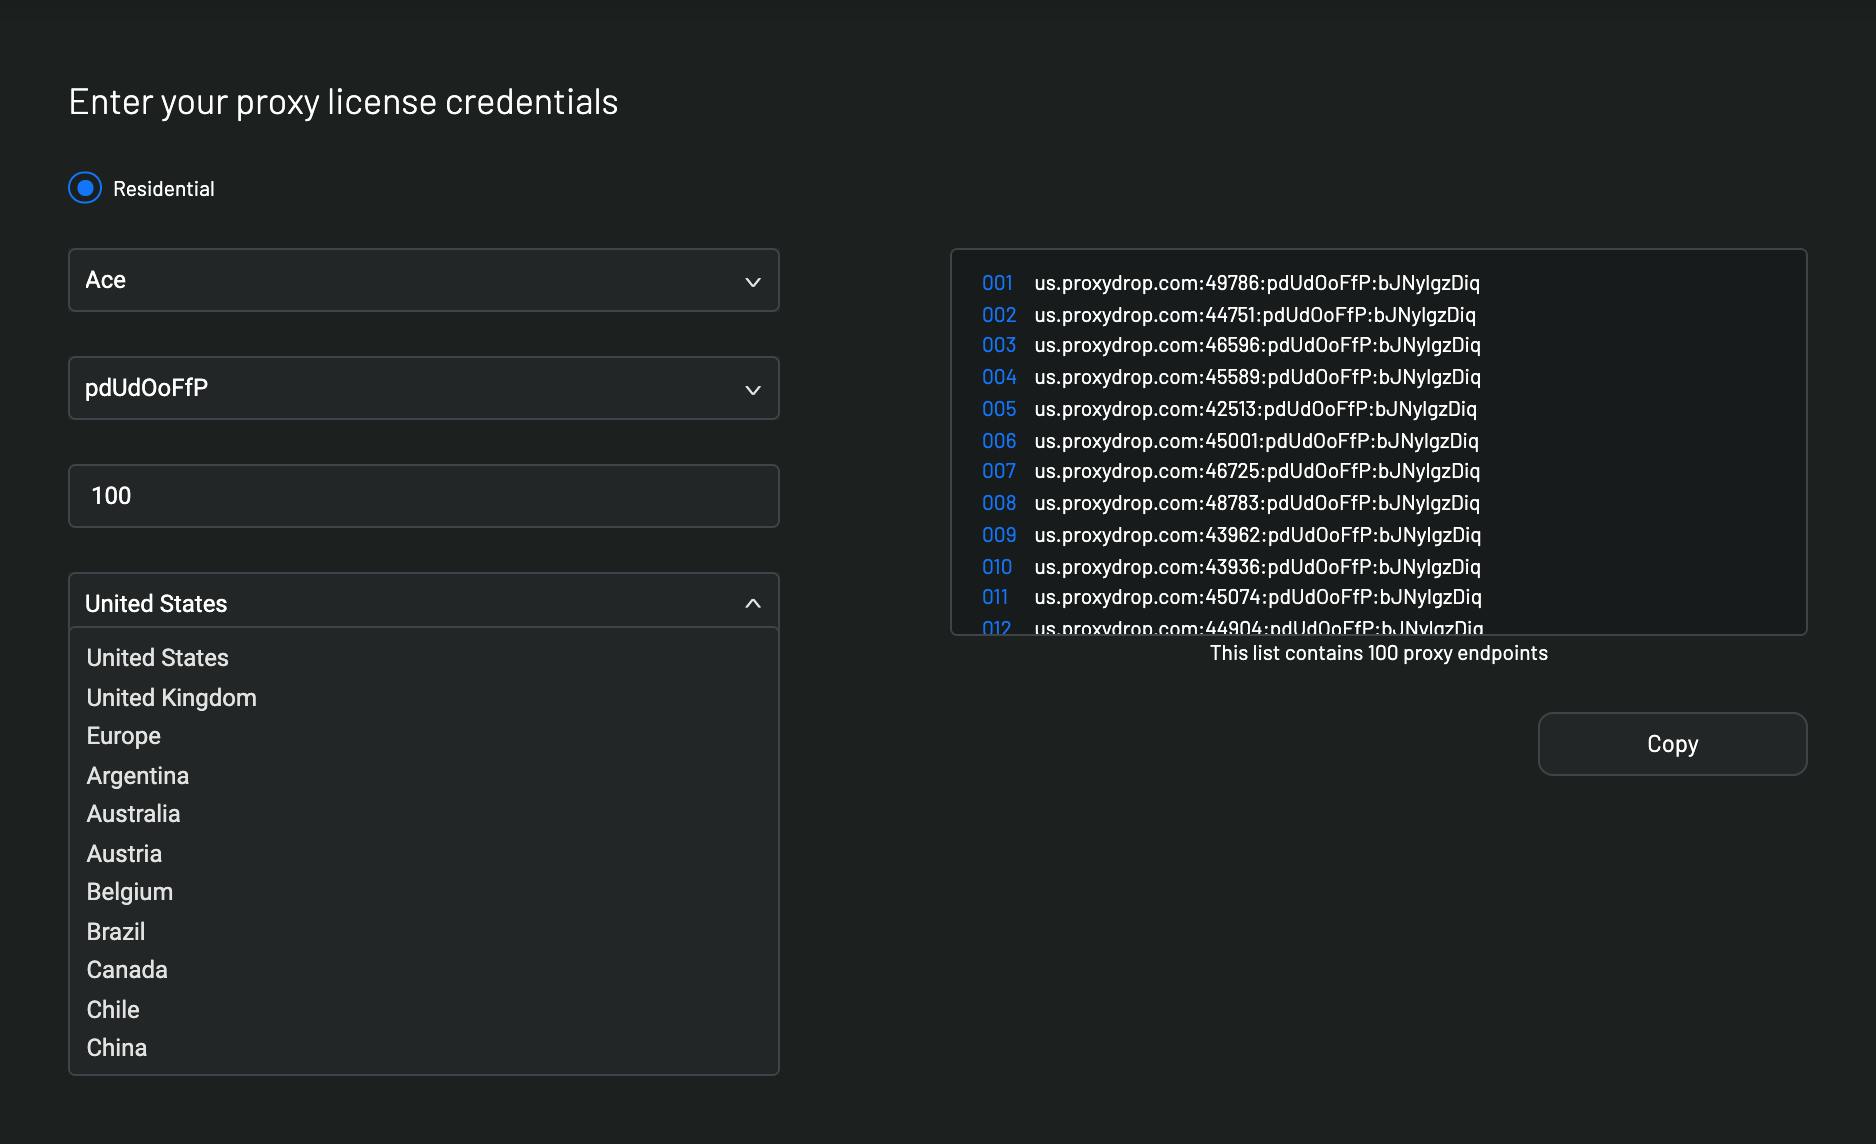Click proxy endpoint 005 with port 42513

tap(1255, 409)
